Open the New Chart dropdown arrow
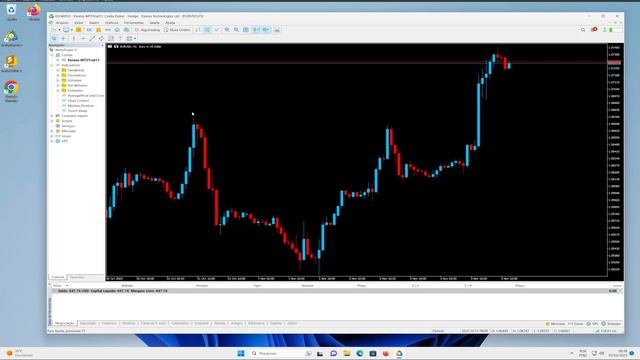This screenshot has width=640, height=360. pos(60,30)
